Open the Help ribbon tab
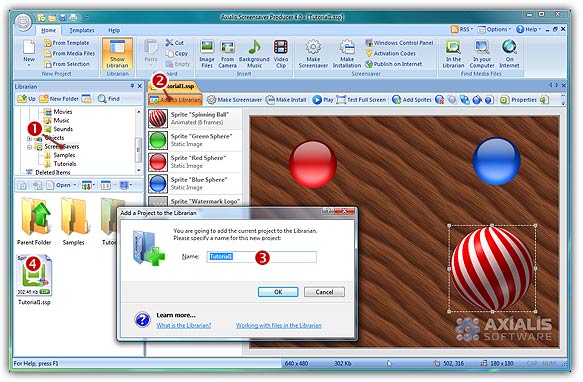This screenshot has height=382, width=583. pos(114,30)
